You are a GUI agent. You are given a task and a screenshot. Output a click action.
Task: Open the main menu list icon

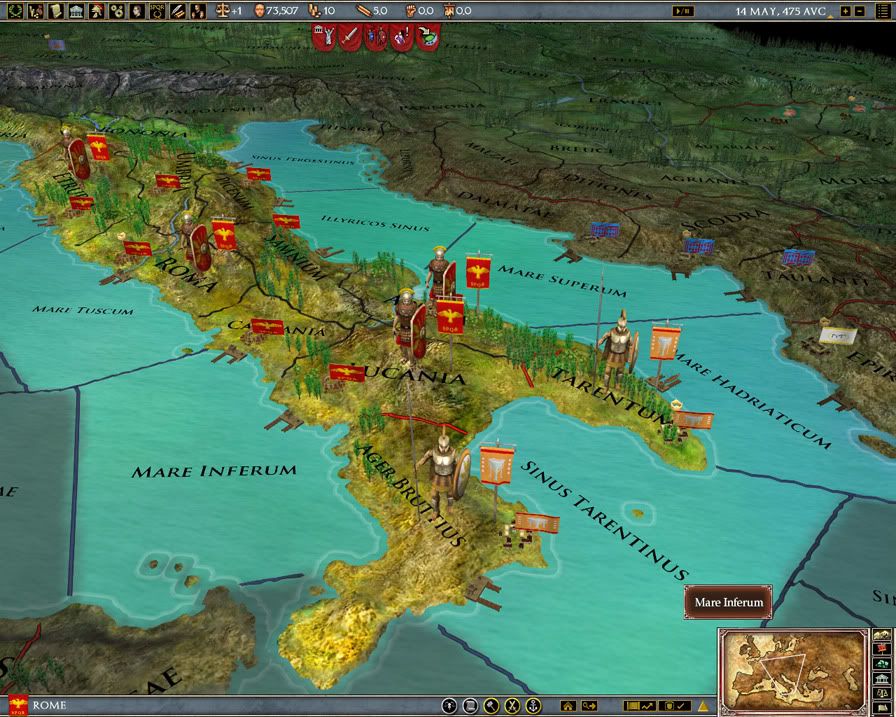tap(883, 10)
